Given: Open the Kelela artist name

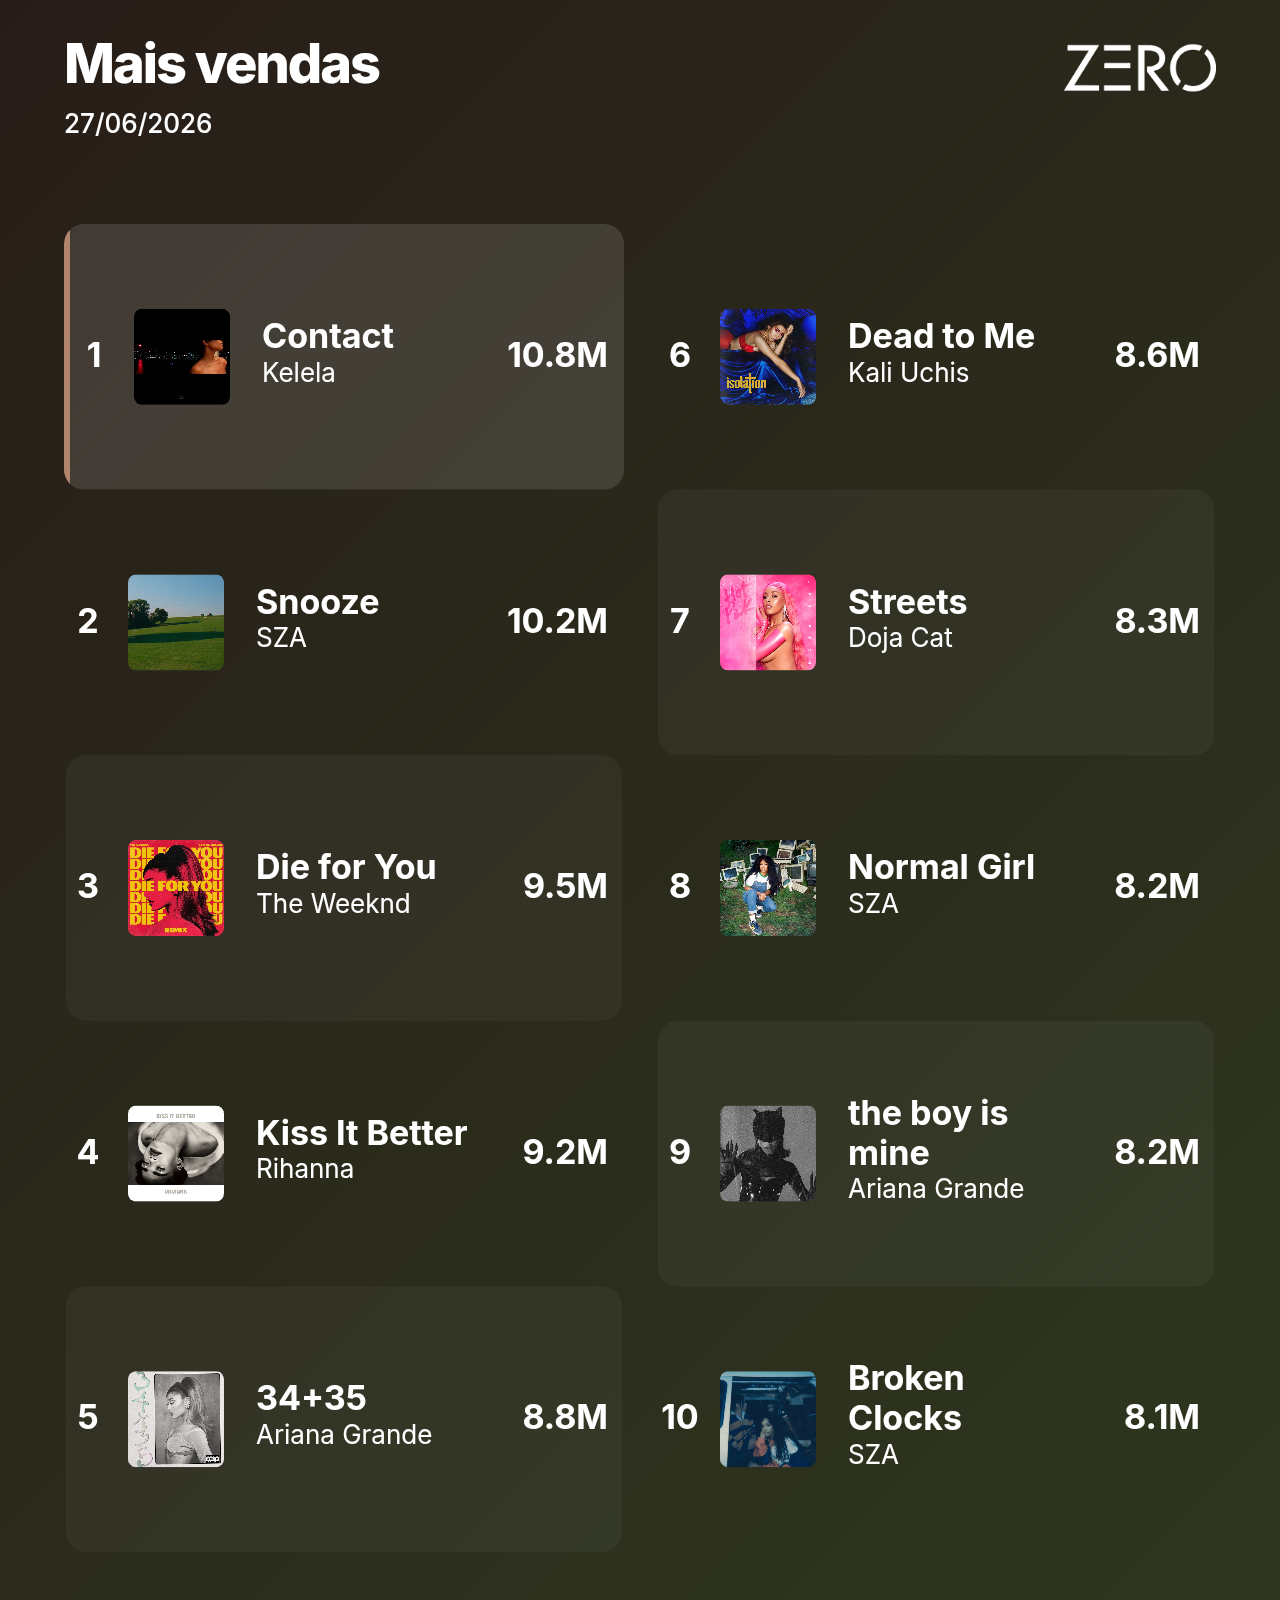Looking at the screenshot, I should [x=298, y=373].
